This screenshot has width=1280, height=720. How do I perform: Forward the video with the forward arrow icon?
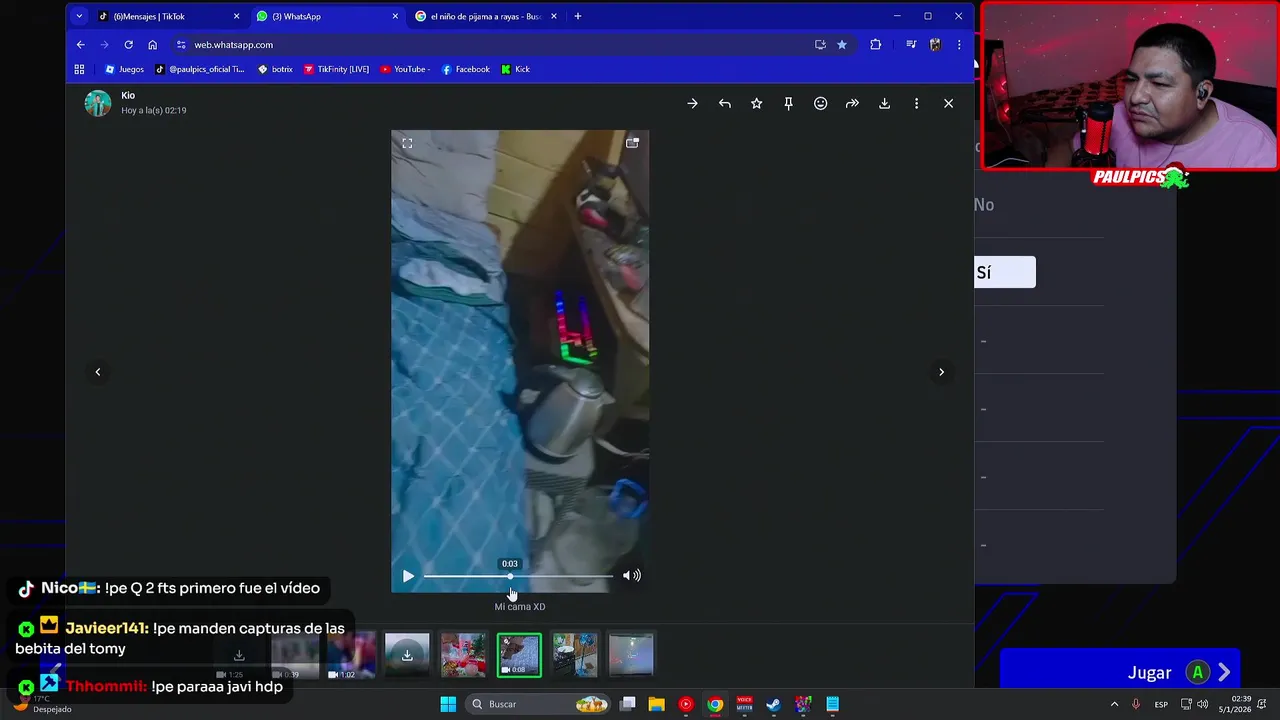852,103
